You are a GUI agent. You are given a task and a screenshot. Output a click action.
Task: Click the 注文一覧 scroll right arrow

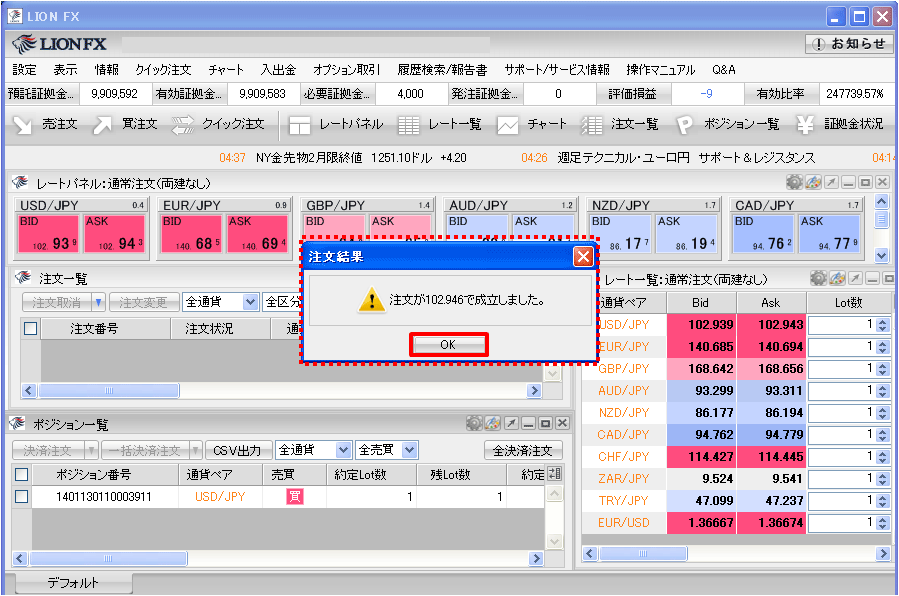pos(534,390)
